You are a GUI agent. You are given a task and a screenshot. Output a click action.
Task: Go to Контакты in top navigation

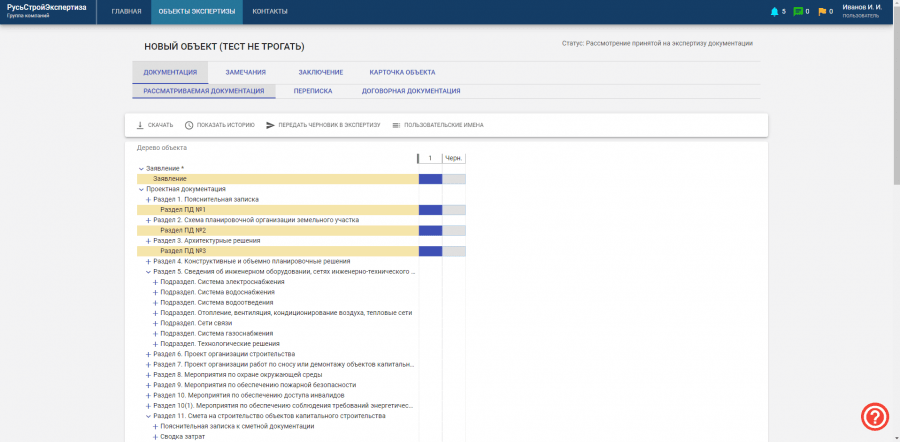270,12
